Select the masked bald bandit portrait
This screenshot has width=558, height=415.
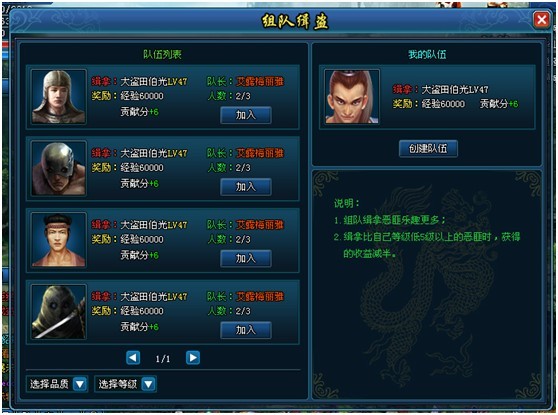[x=58, y=168]
